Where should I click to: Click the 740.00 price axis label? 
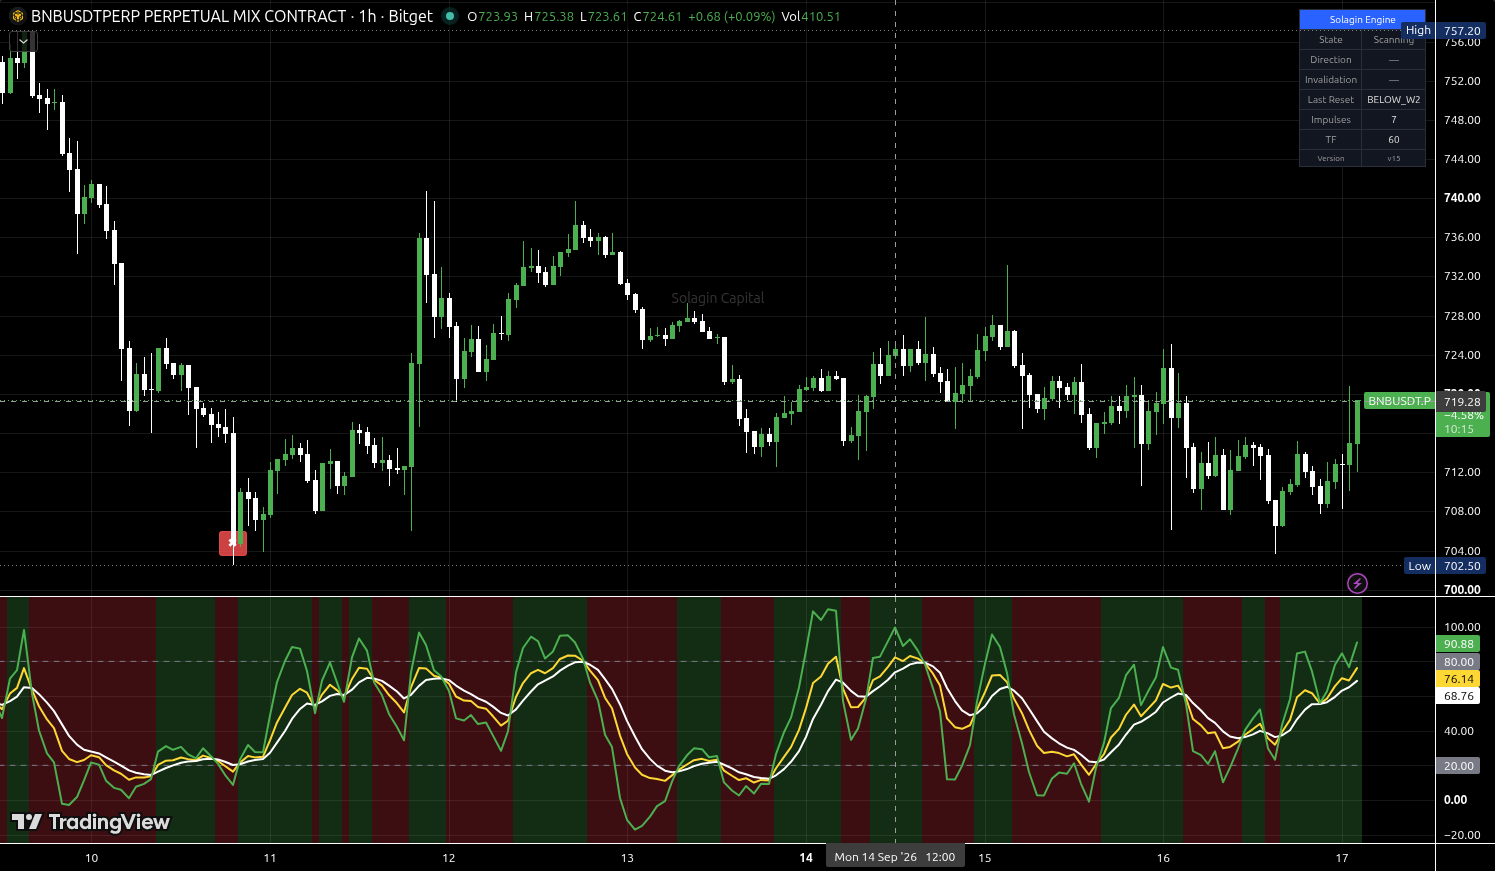1462,198
